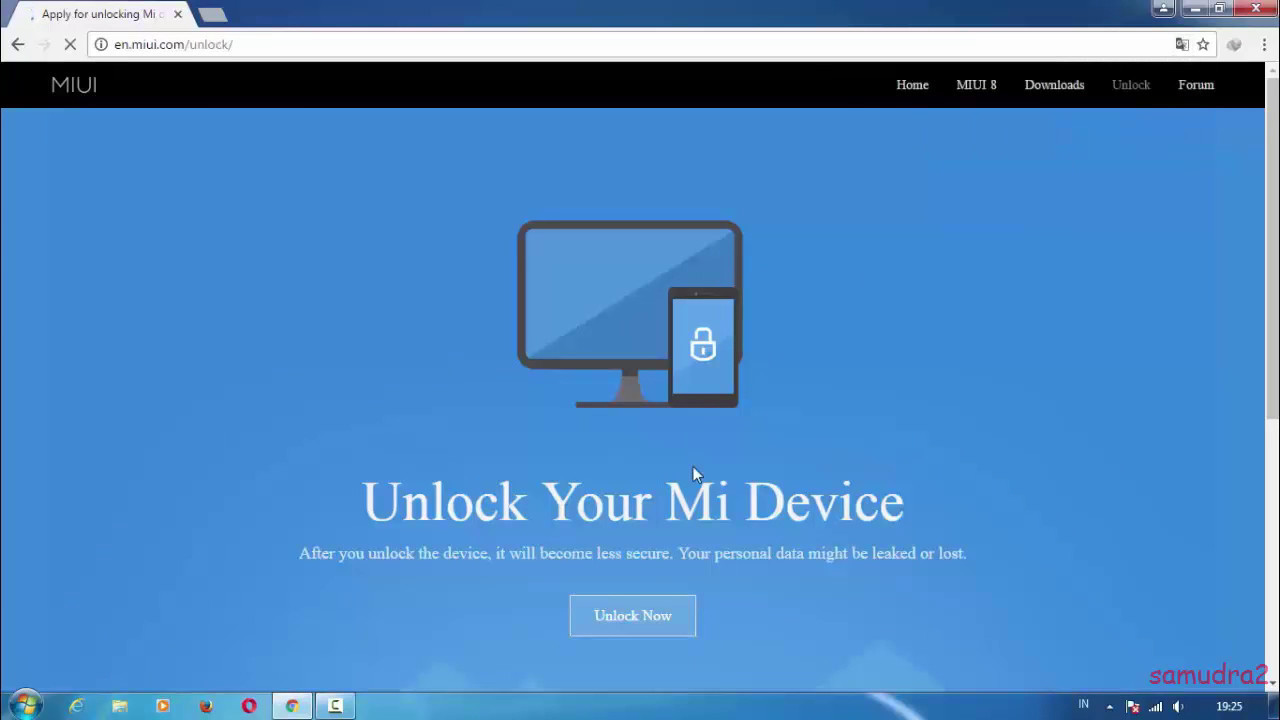Screen dimensions: 1280x720
Task: Click the MIUI logo in the header
Action: (74, 85)
